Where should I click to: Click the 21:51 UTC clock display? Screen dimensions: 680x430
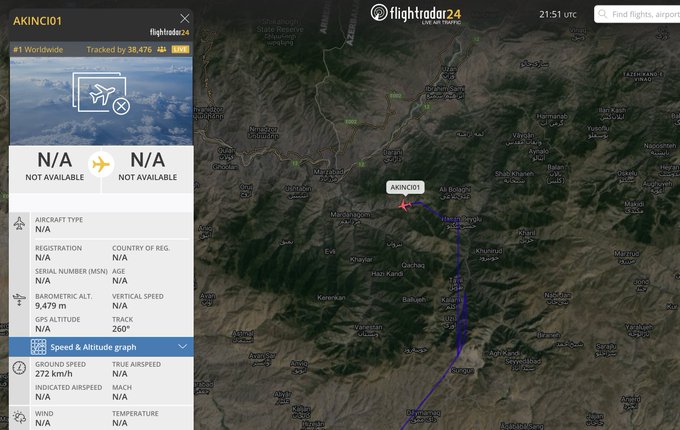558,14
